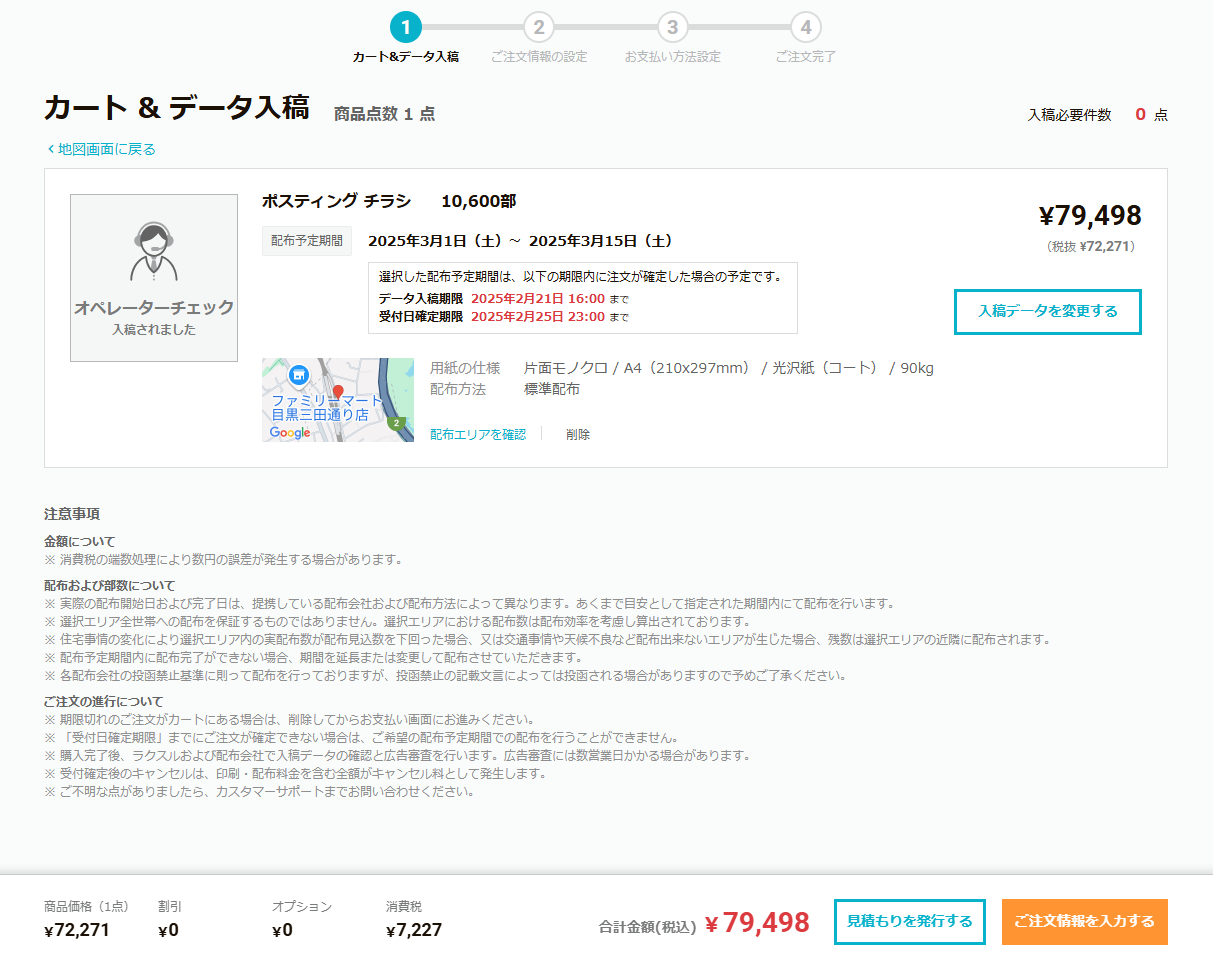Image resolution: width=1213 pixels, height=967 pixels.
Task: Click the footer オプション ¥0 value
Action: (282, 930)
